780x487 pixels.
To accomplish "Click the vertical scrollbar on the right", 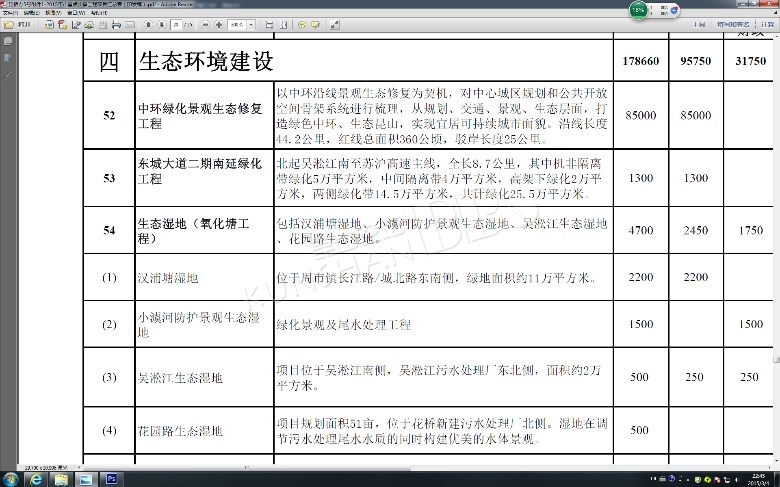I will (x=777, y=249).
